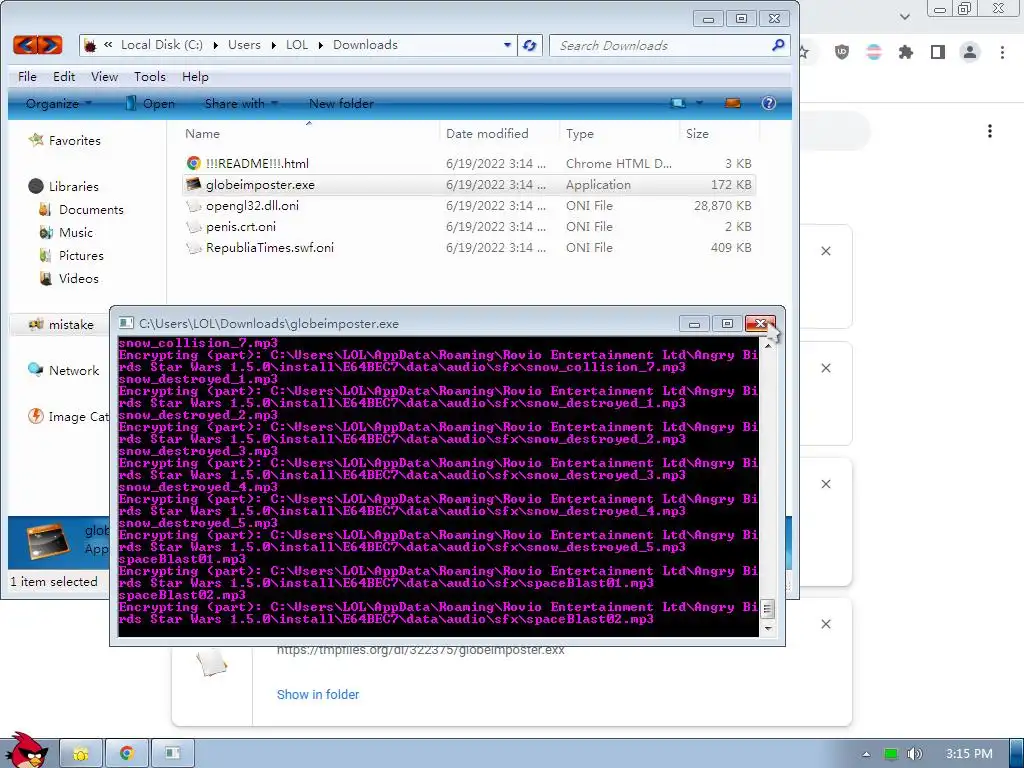
Task: Go back with the orange left arrow
Action: [25, 45]
